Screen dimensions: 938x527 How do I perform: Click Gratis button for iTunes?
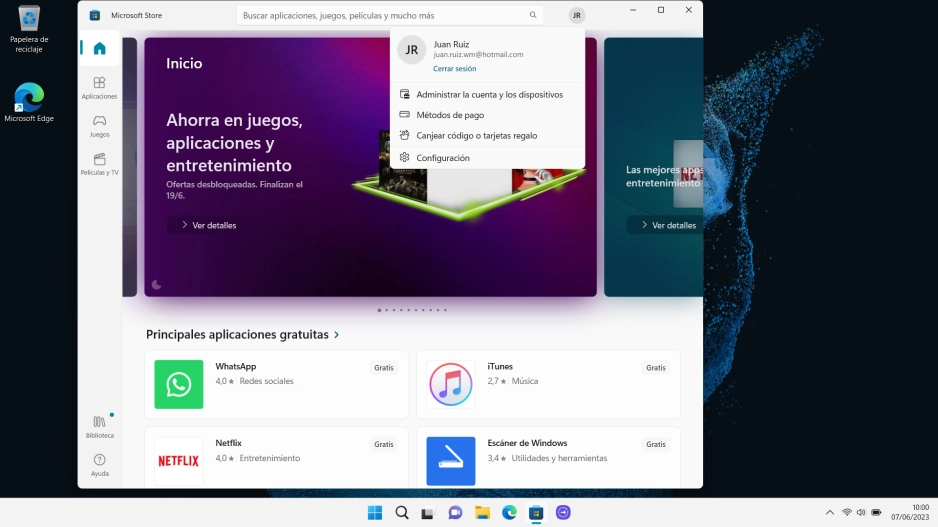tap(656, 368)
